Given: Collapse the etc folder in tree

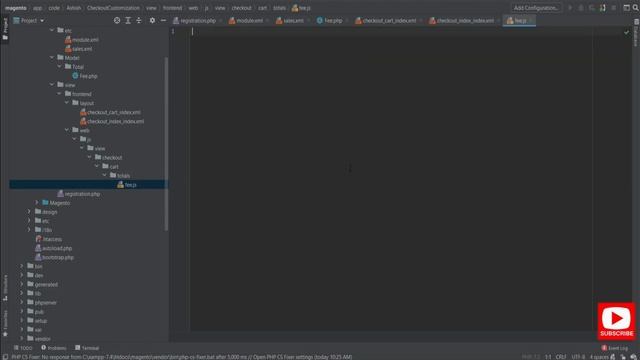Looking at the screenshot, I should (52, 30).
